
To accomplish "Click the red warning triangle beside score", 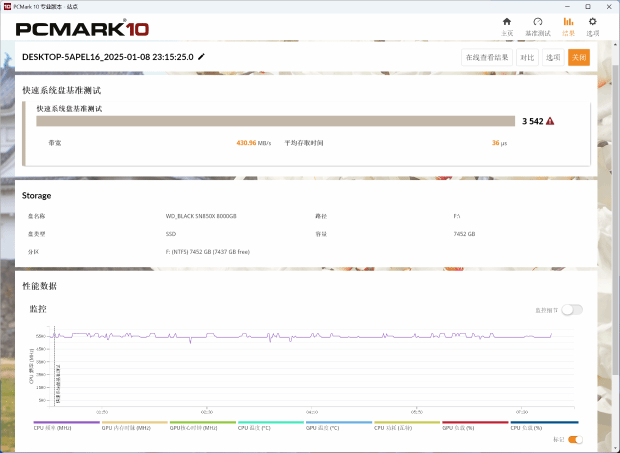I will [x=550, y=121].
